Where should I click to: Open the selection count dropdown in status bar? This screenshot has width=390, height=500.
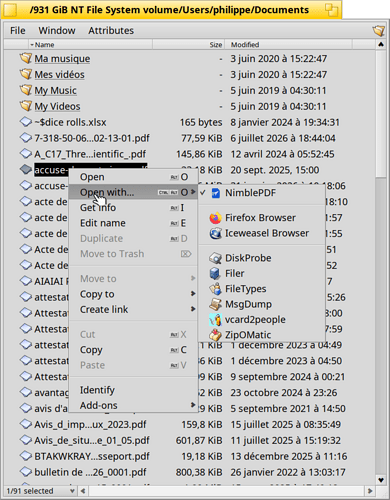point(72,491)
